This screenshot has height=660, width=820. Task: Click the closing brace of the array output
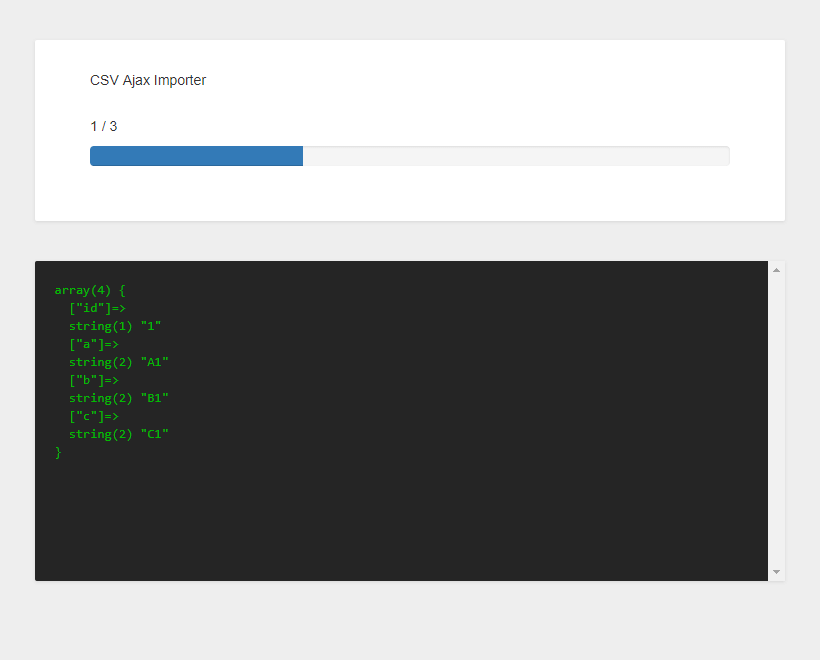point(58,452)
